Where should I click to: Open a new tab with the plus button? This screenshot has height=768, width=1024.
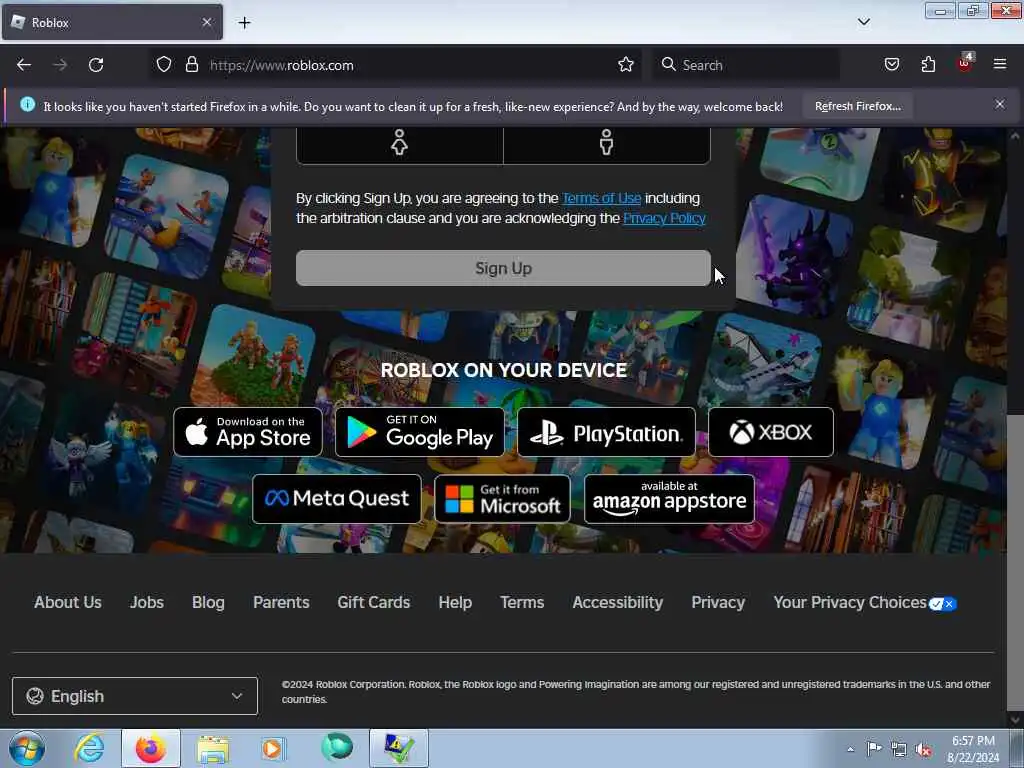coord(244,23)
